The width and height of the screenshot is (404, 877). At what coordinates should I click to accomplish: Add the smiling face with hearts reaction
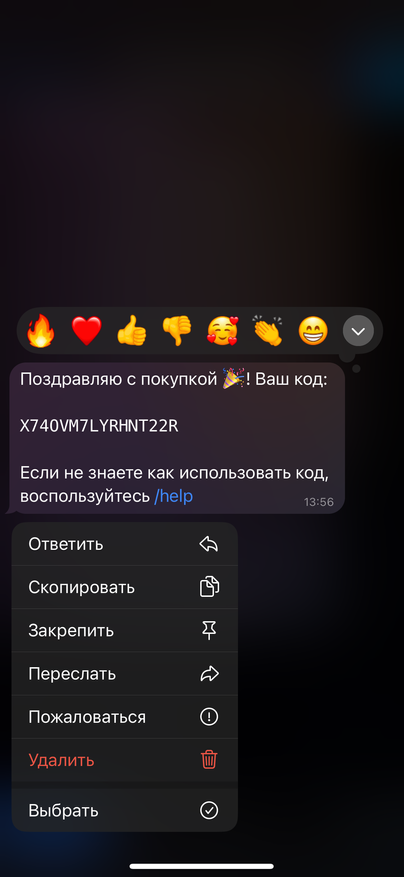click(222, 331)
